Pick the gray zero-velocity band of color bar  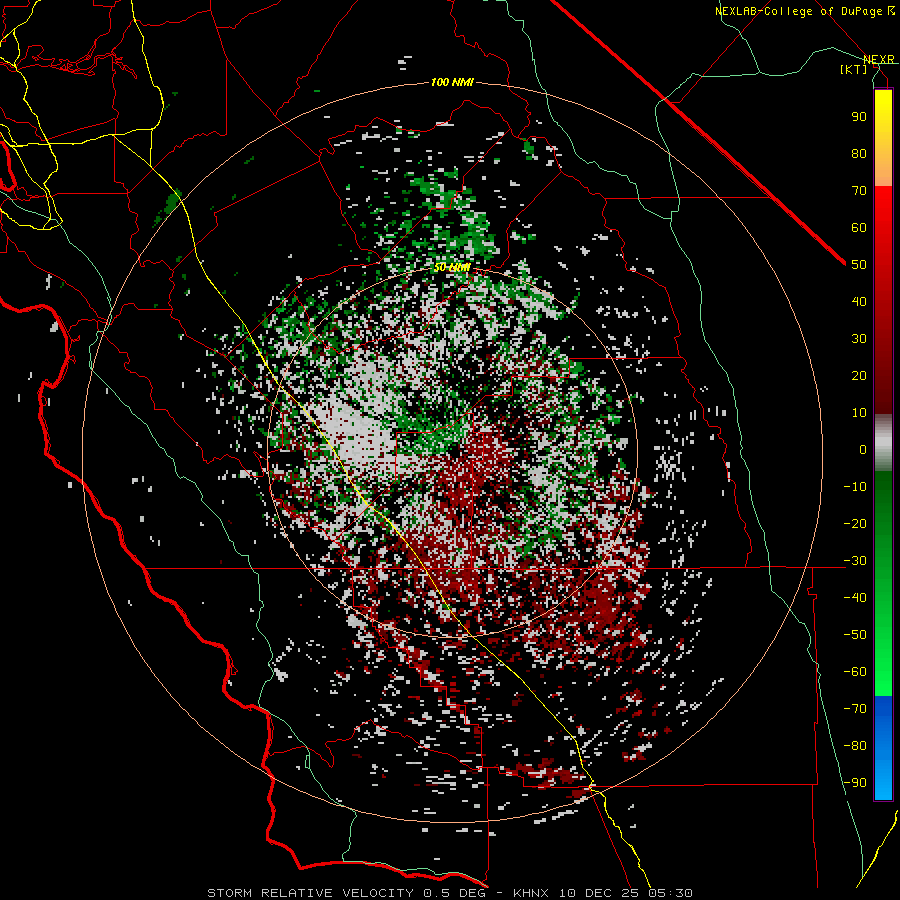coord(883,443)
